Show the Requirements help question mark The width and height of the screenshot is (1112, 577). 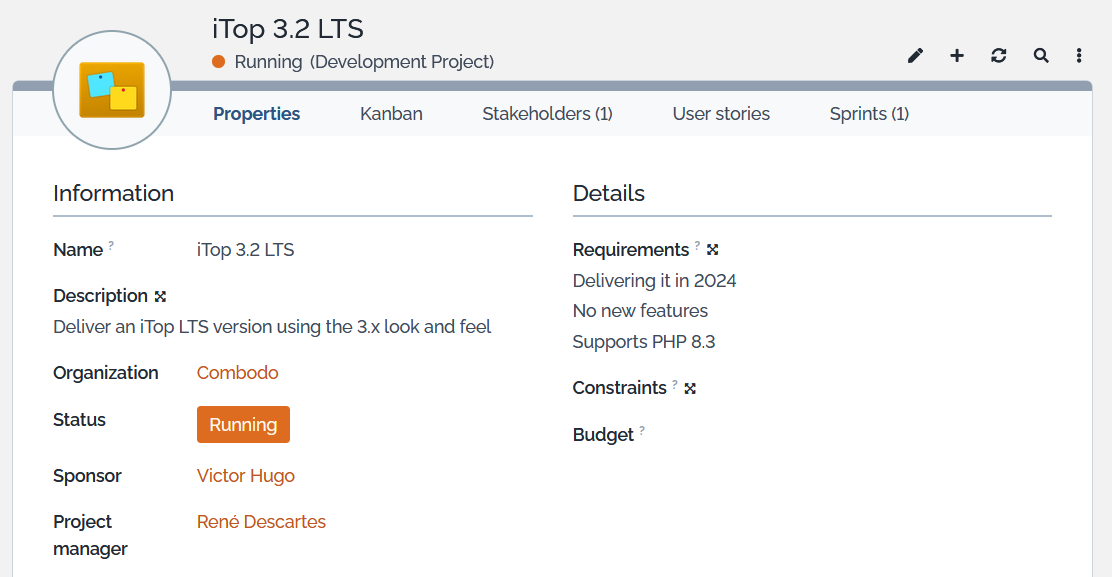697,246
